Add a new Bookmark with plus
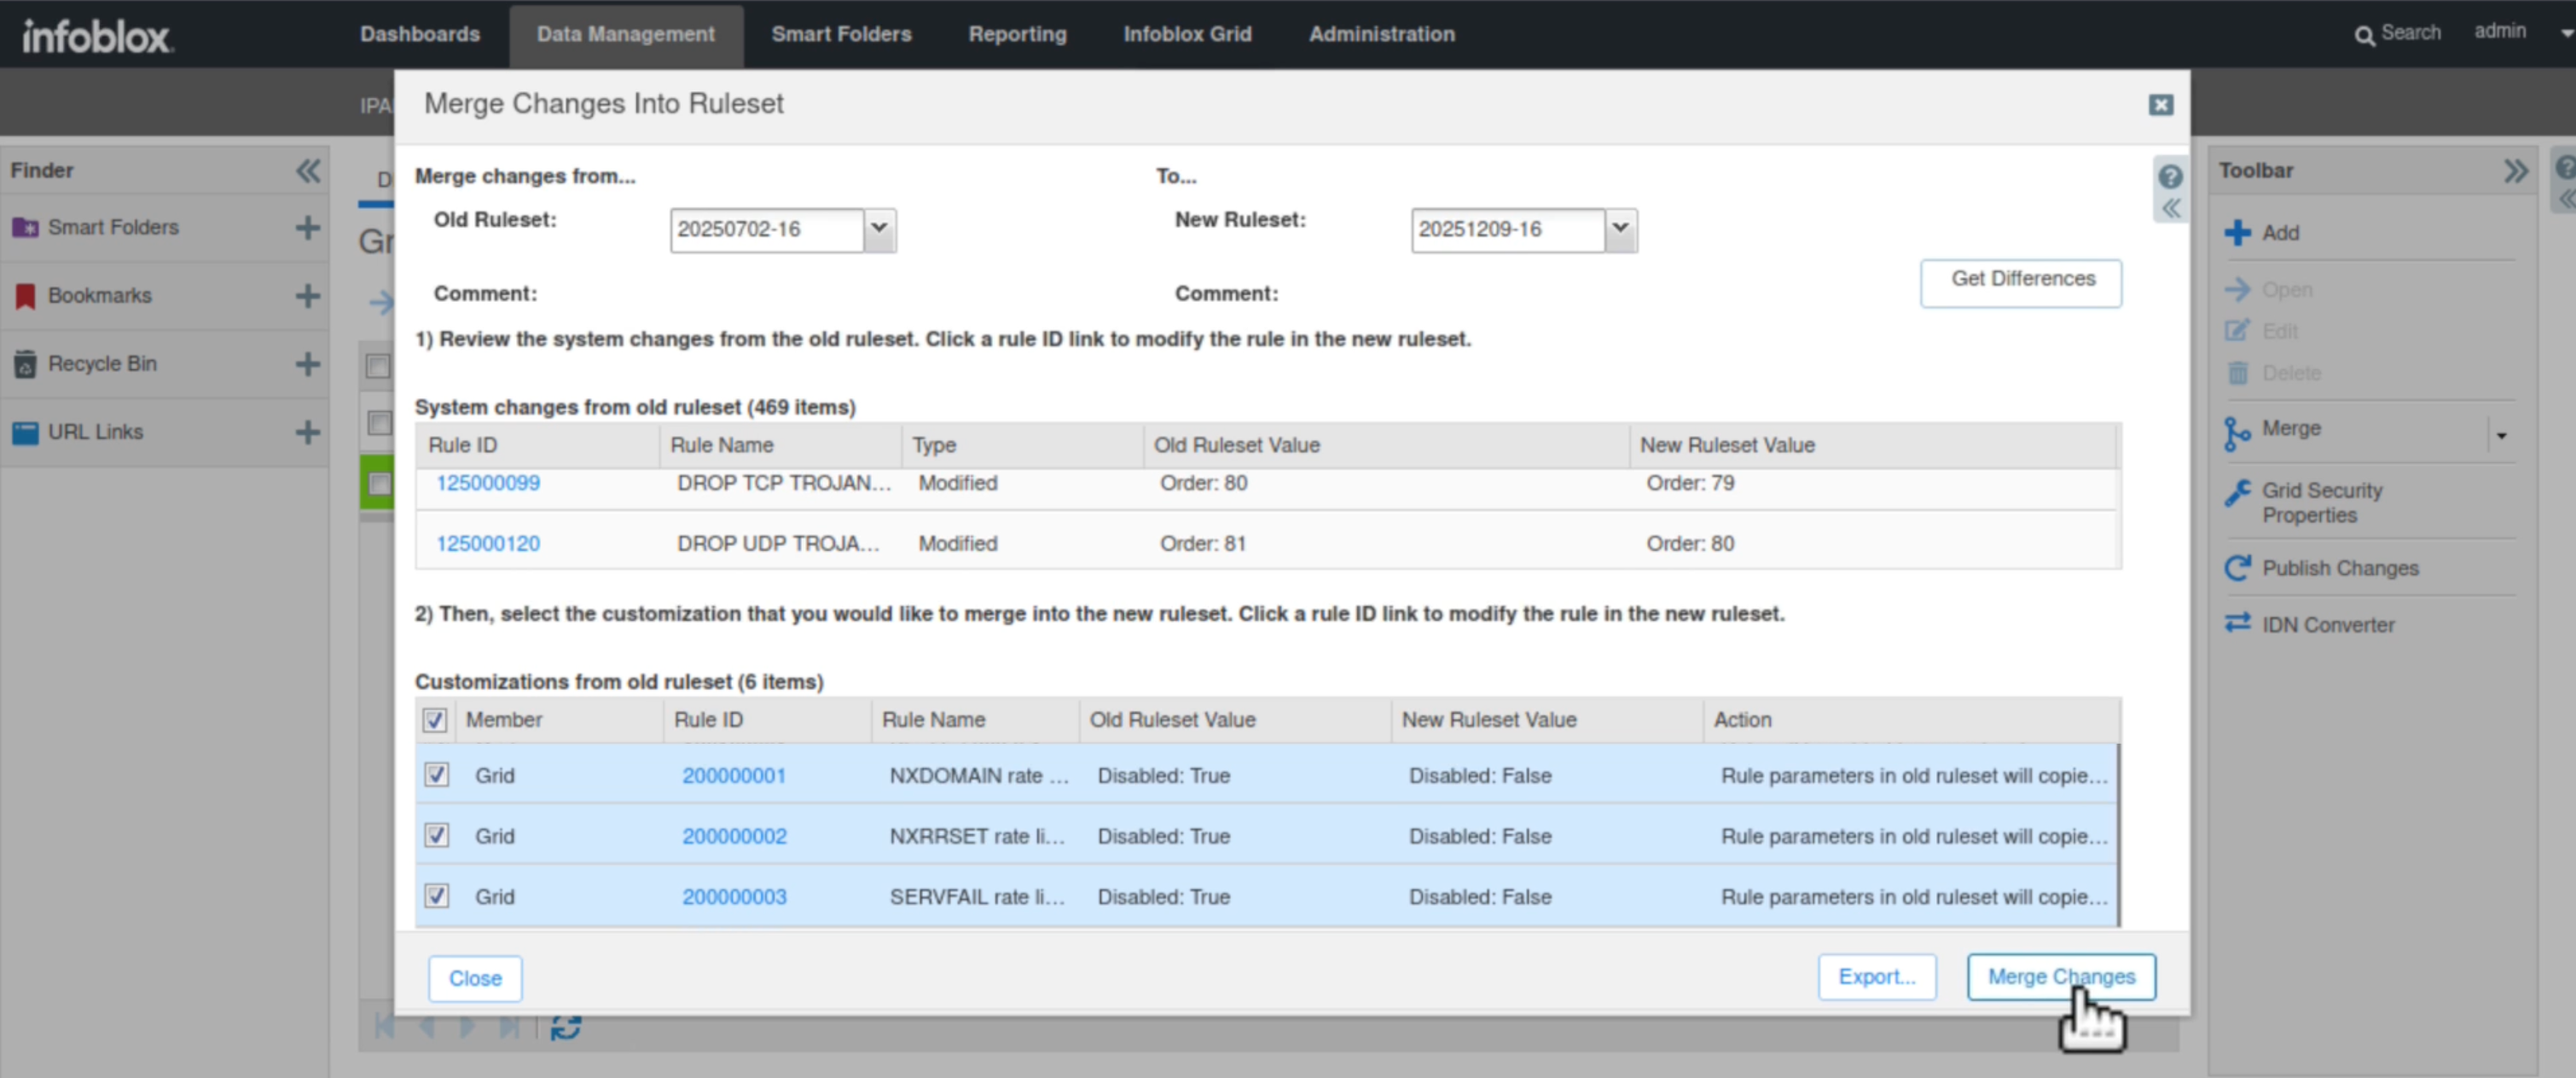This screenshot has height=1078, width=2576. coord(308,296)
